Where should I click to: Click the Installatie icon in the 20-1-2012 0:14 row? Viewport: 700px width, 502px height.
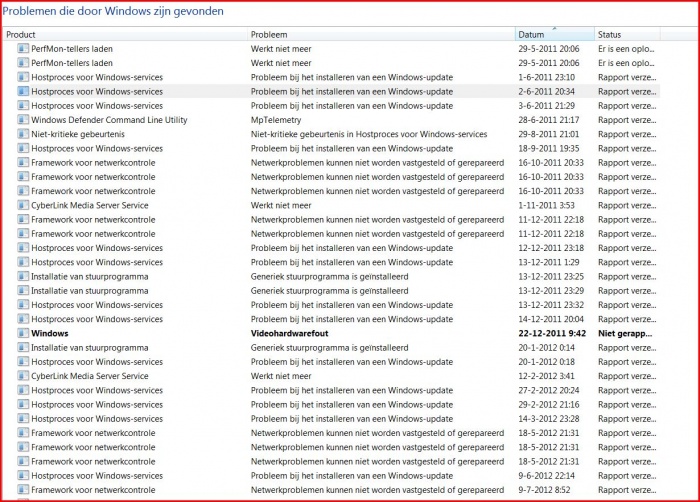tap(23, 347)
